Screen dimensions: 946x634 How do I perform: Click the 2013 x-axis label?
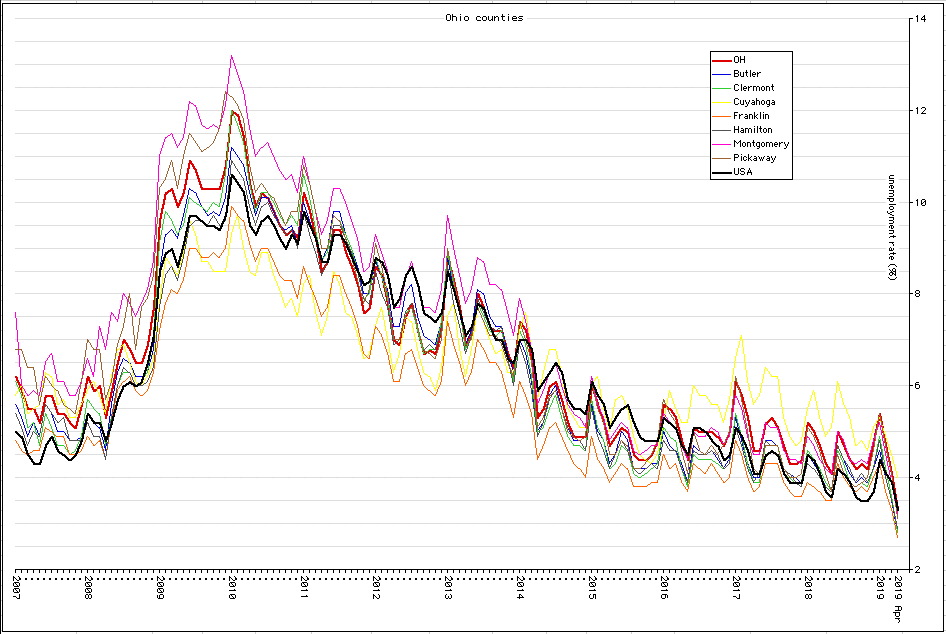point(448,588)
